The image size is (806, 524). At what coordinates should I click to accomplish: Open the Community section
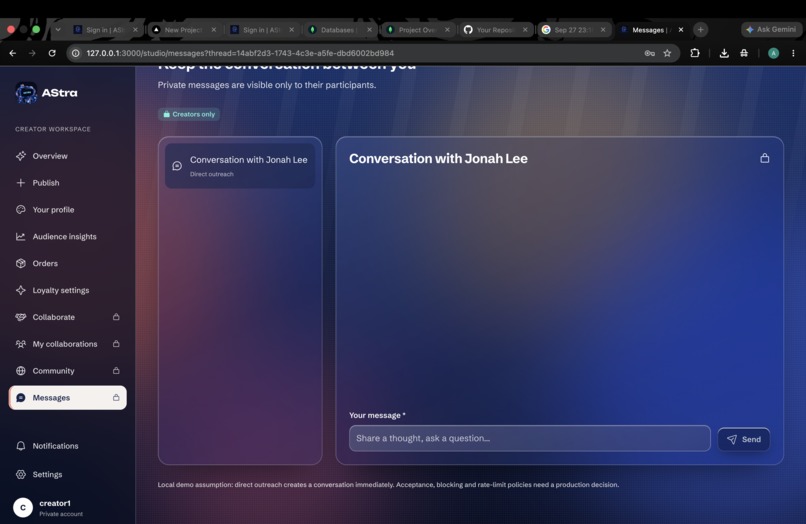pos(53,370)
